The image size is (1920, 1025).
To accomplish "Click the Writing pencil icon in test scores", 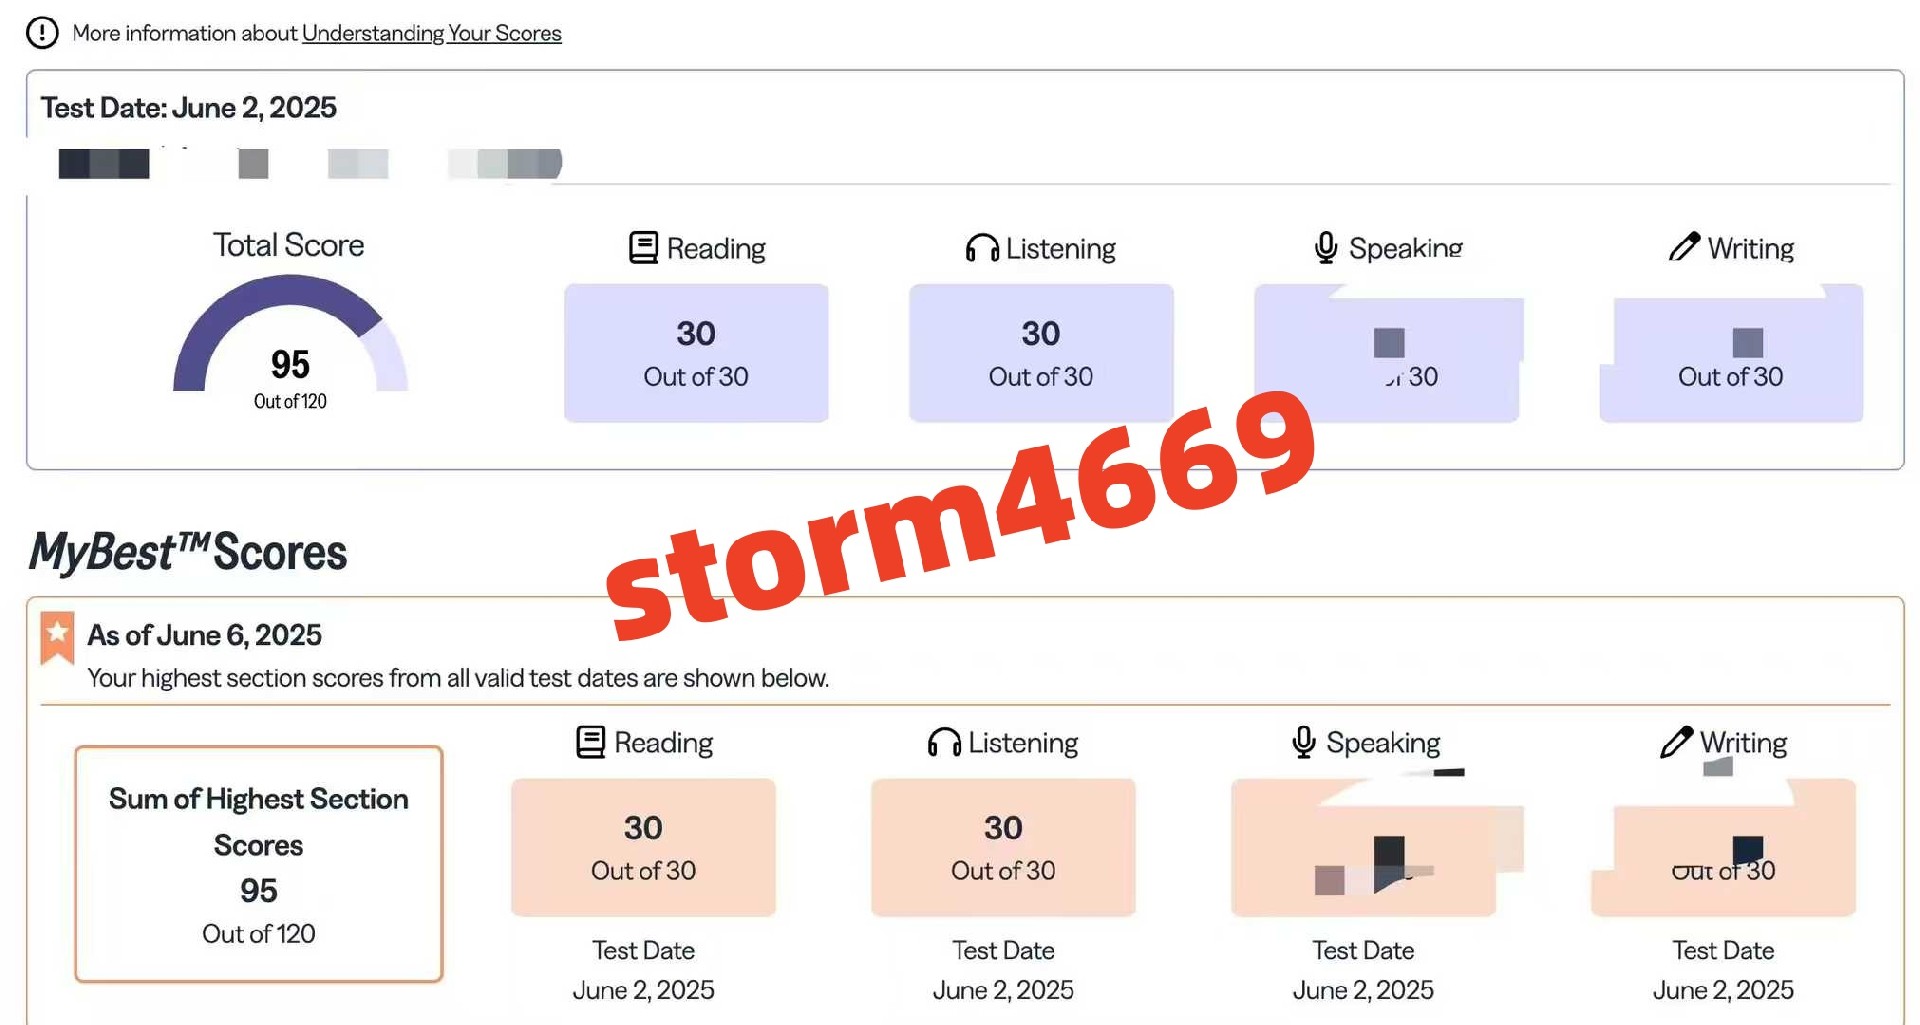I will coord(1684,246).
